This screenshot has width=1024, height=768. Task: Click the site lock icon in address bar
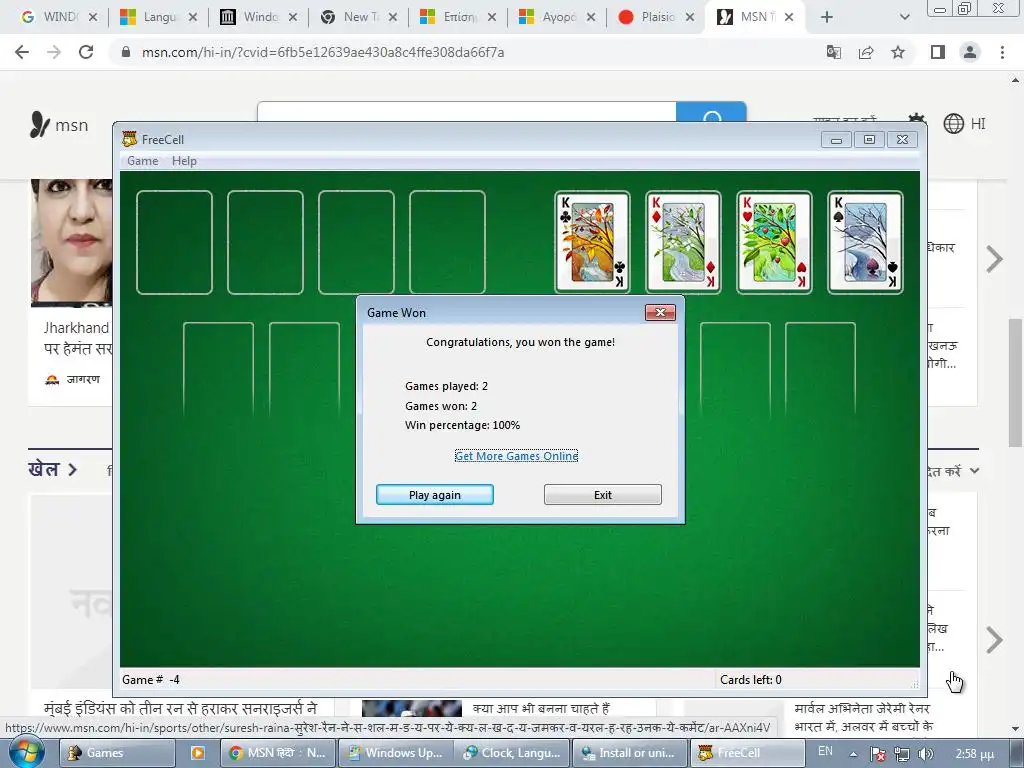[126, 52]
